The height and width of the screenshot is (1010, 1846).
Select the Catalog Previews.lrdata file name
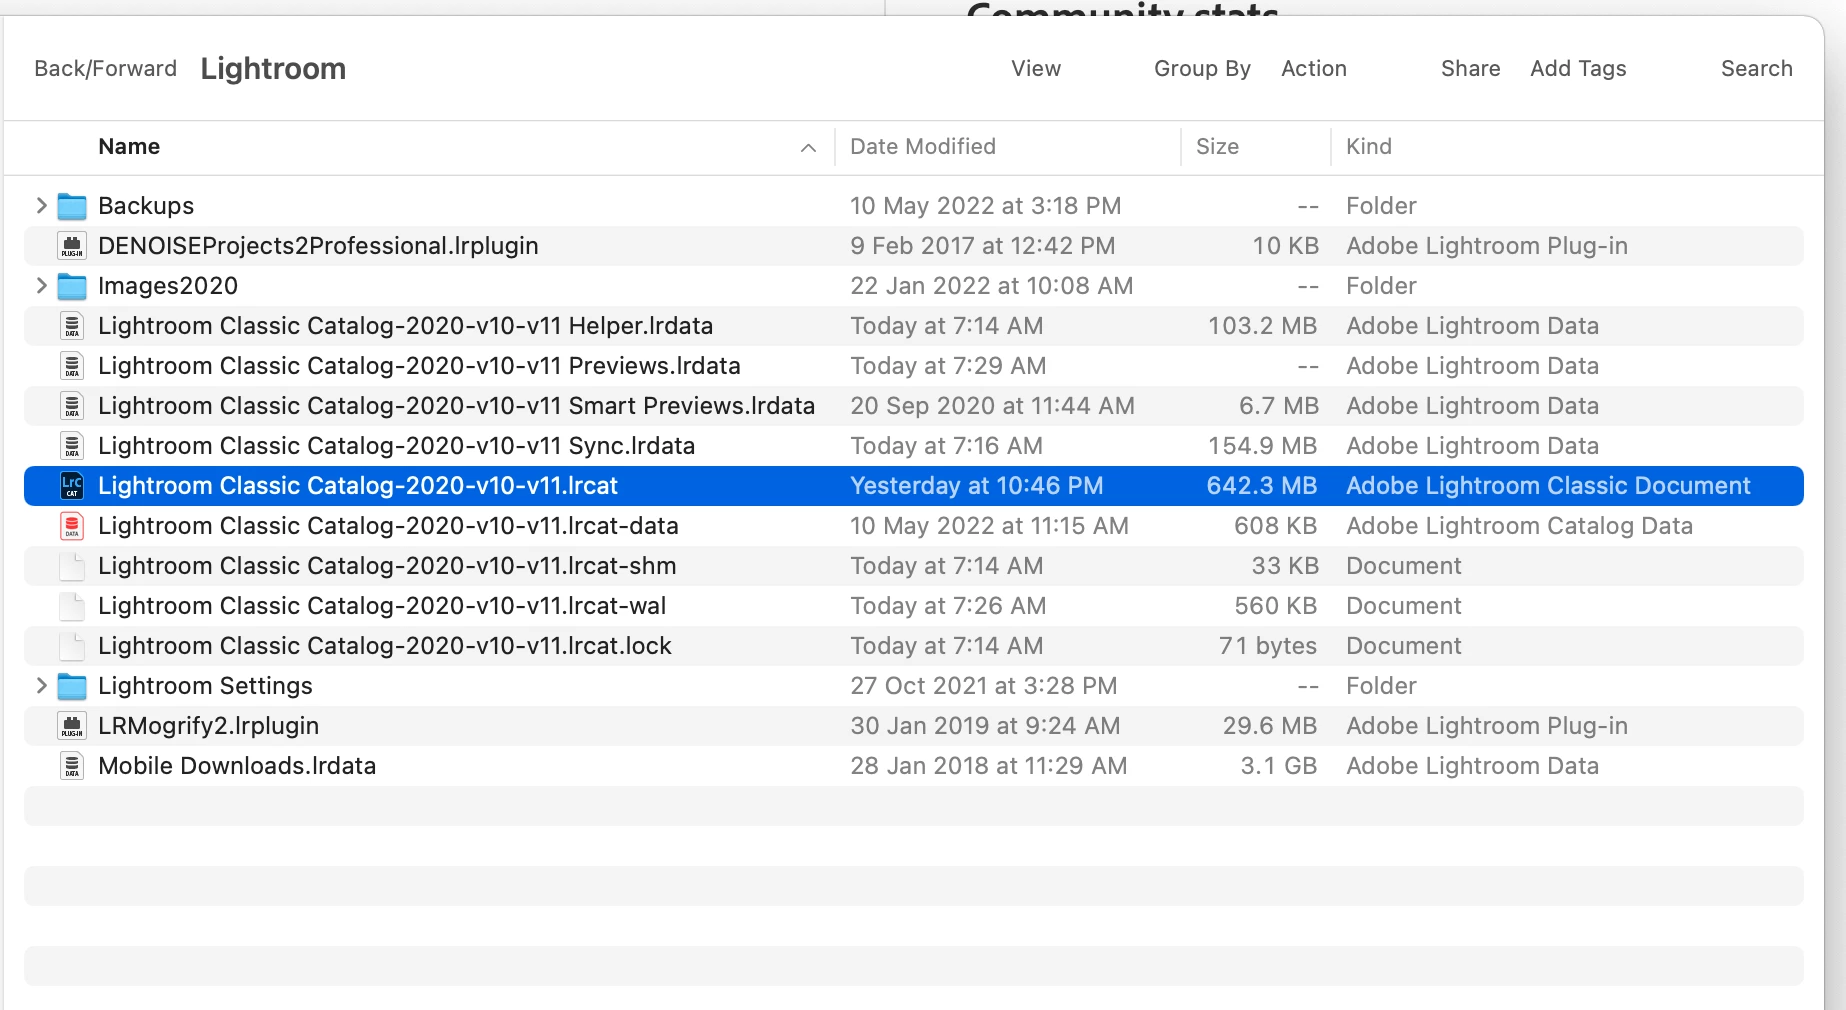coord(419,366)
